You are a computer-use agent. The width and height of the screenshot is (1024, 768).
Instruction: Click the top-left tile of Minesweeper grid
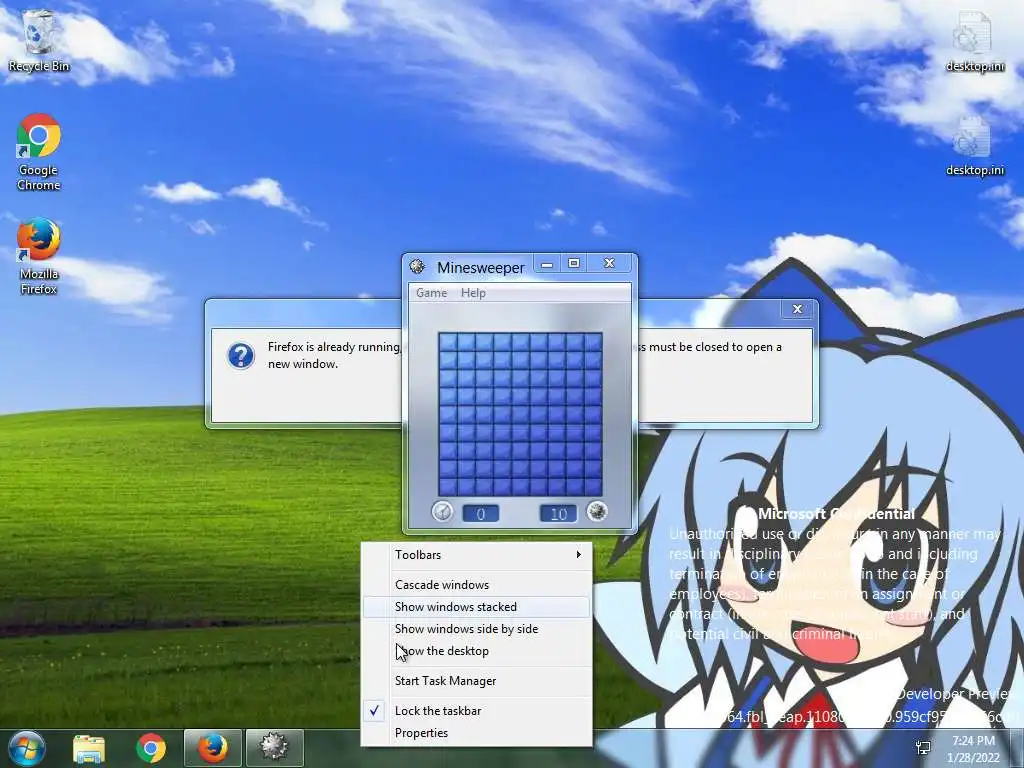pos(447,342)
